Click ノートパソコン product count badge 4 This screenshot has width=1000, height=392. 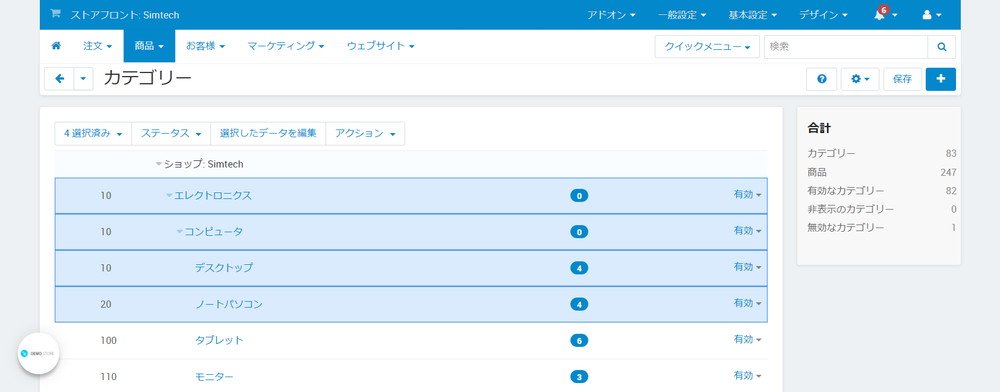click(x=579, y=305)
